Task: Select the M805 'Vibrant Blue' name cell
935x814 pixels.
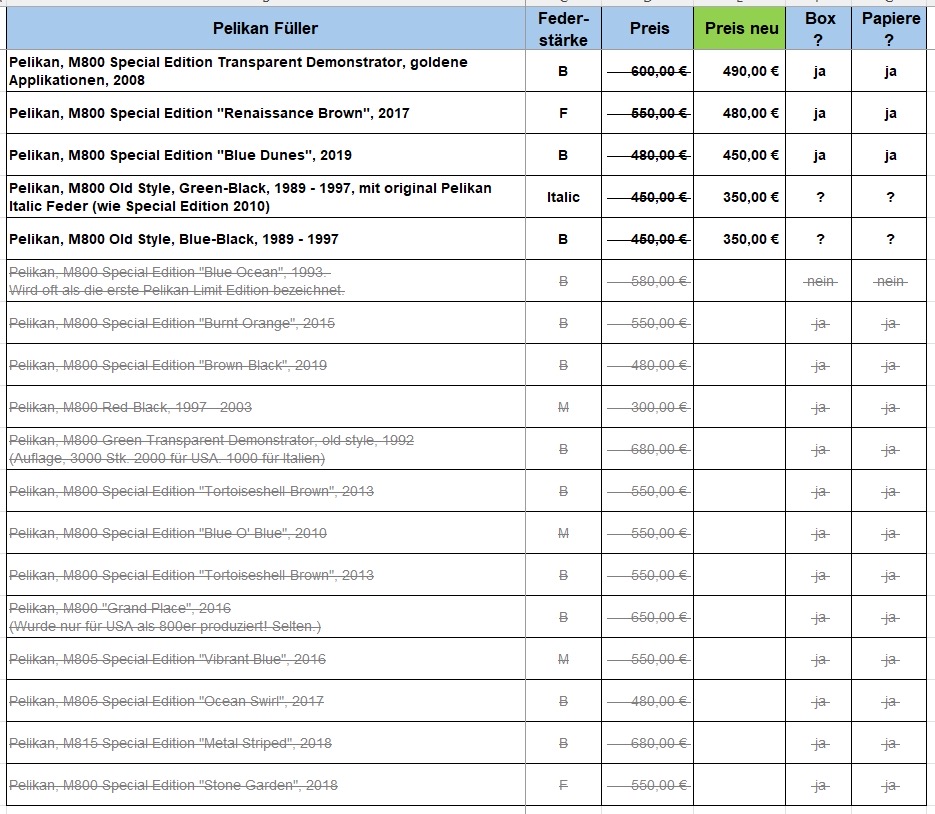Action: (x=266, y=659)
